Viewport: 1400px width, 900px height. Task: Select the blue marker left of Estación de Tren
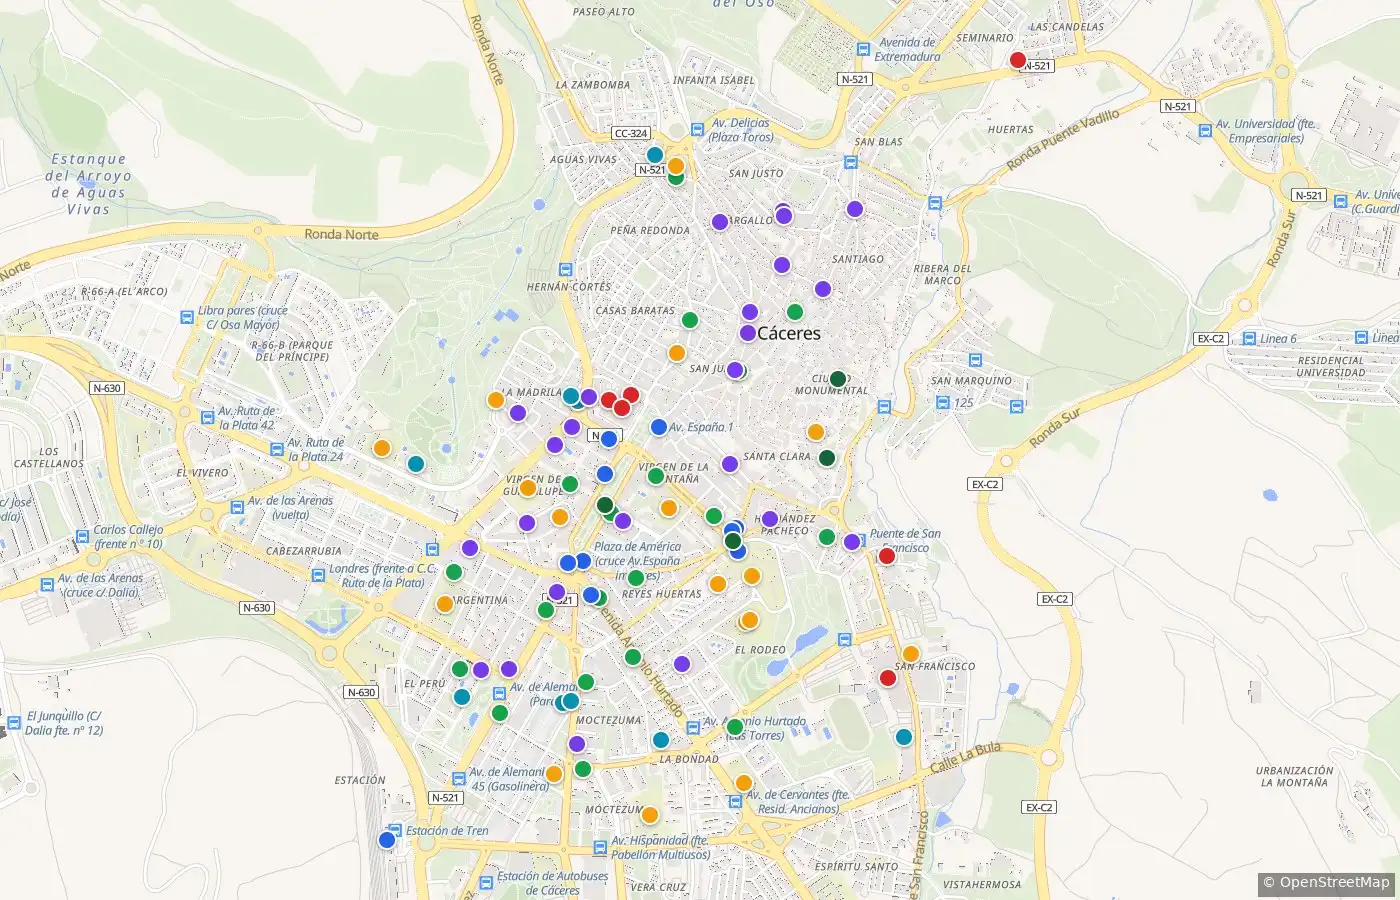pyautogui.click(x=387, y=840)
